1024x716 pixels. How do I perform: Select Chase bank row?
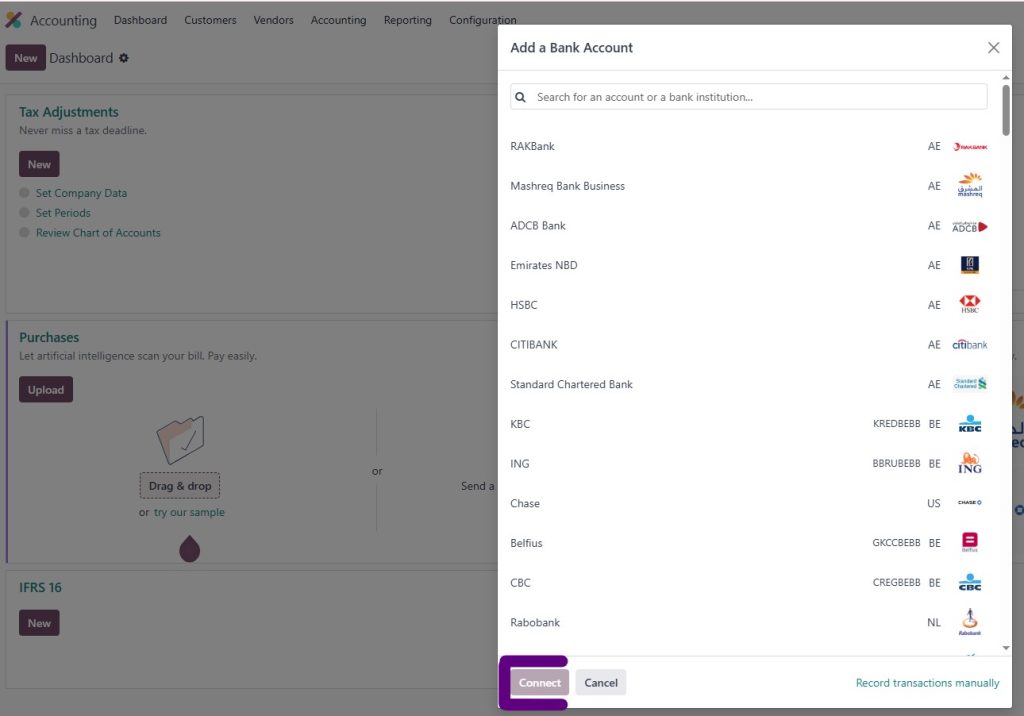click(x=748, y=503)
